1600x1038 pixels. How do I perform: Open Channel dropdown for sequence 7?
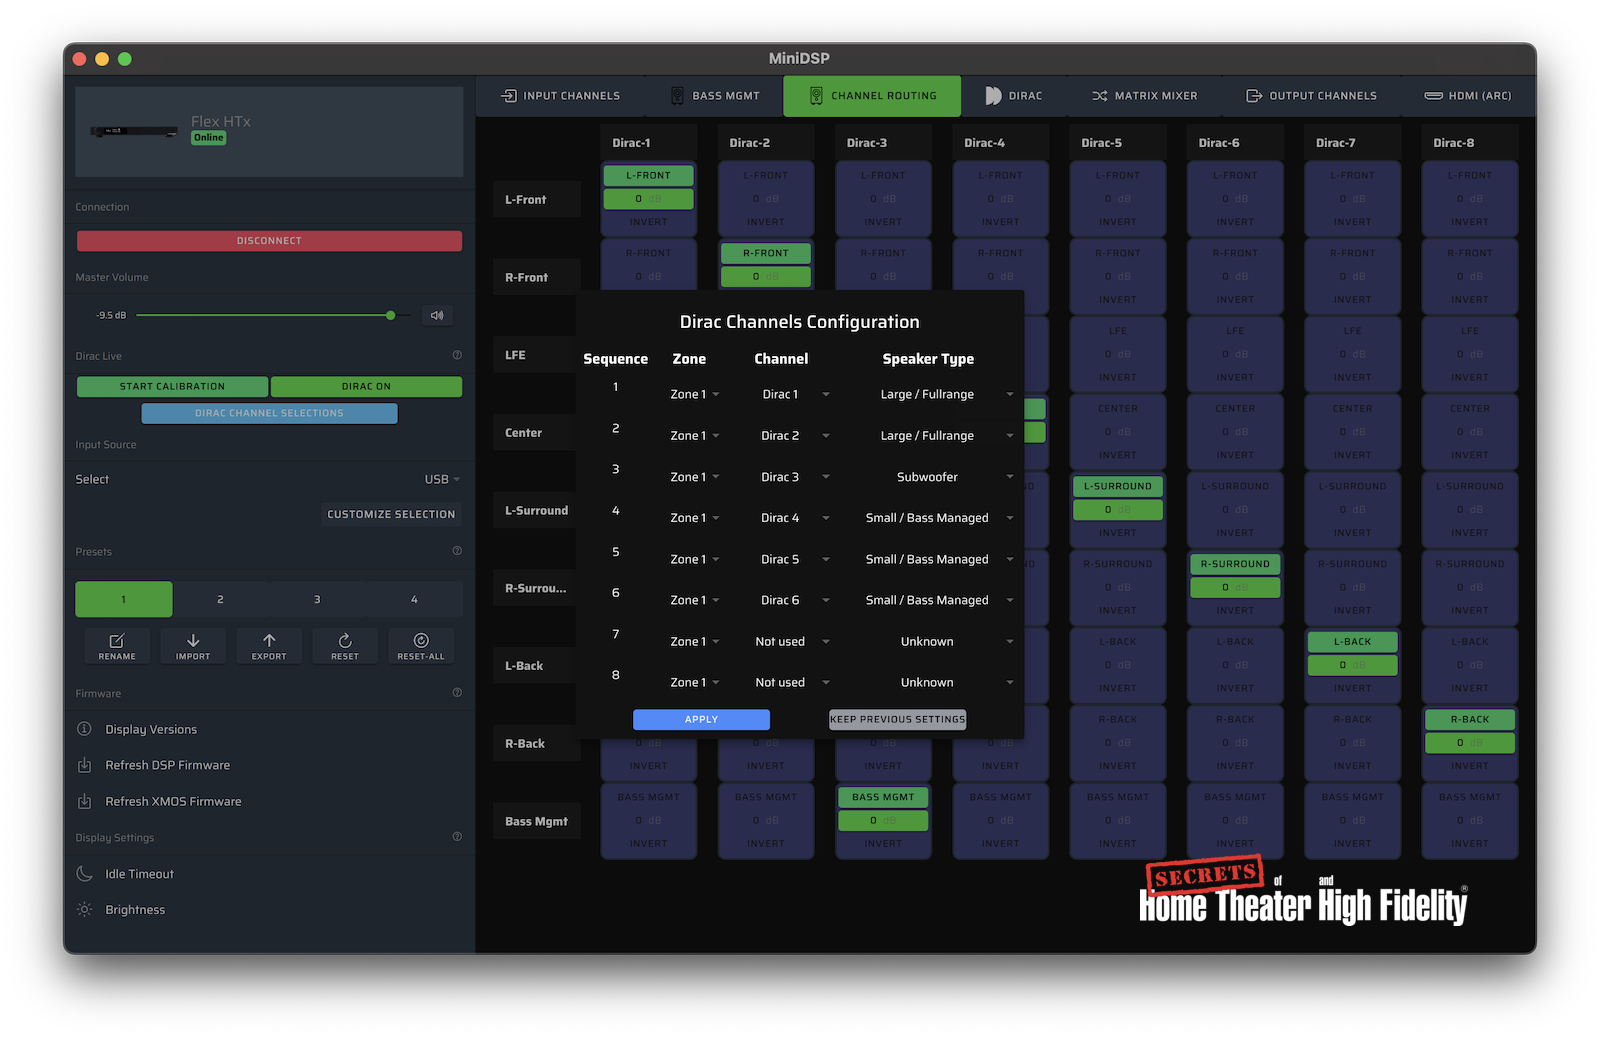point(792,642)
